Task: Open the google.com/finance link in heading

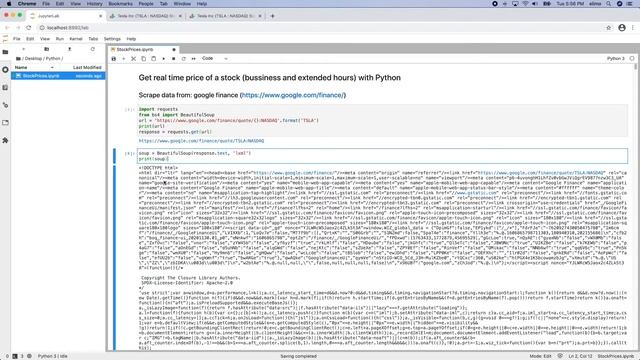Action: click(293, 95)
